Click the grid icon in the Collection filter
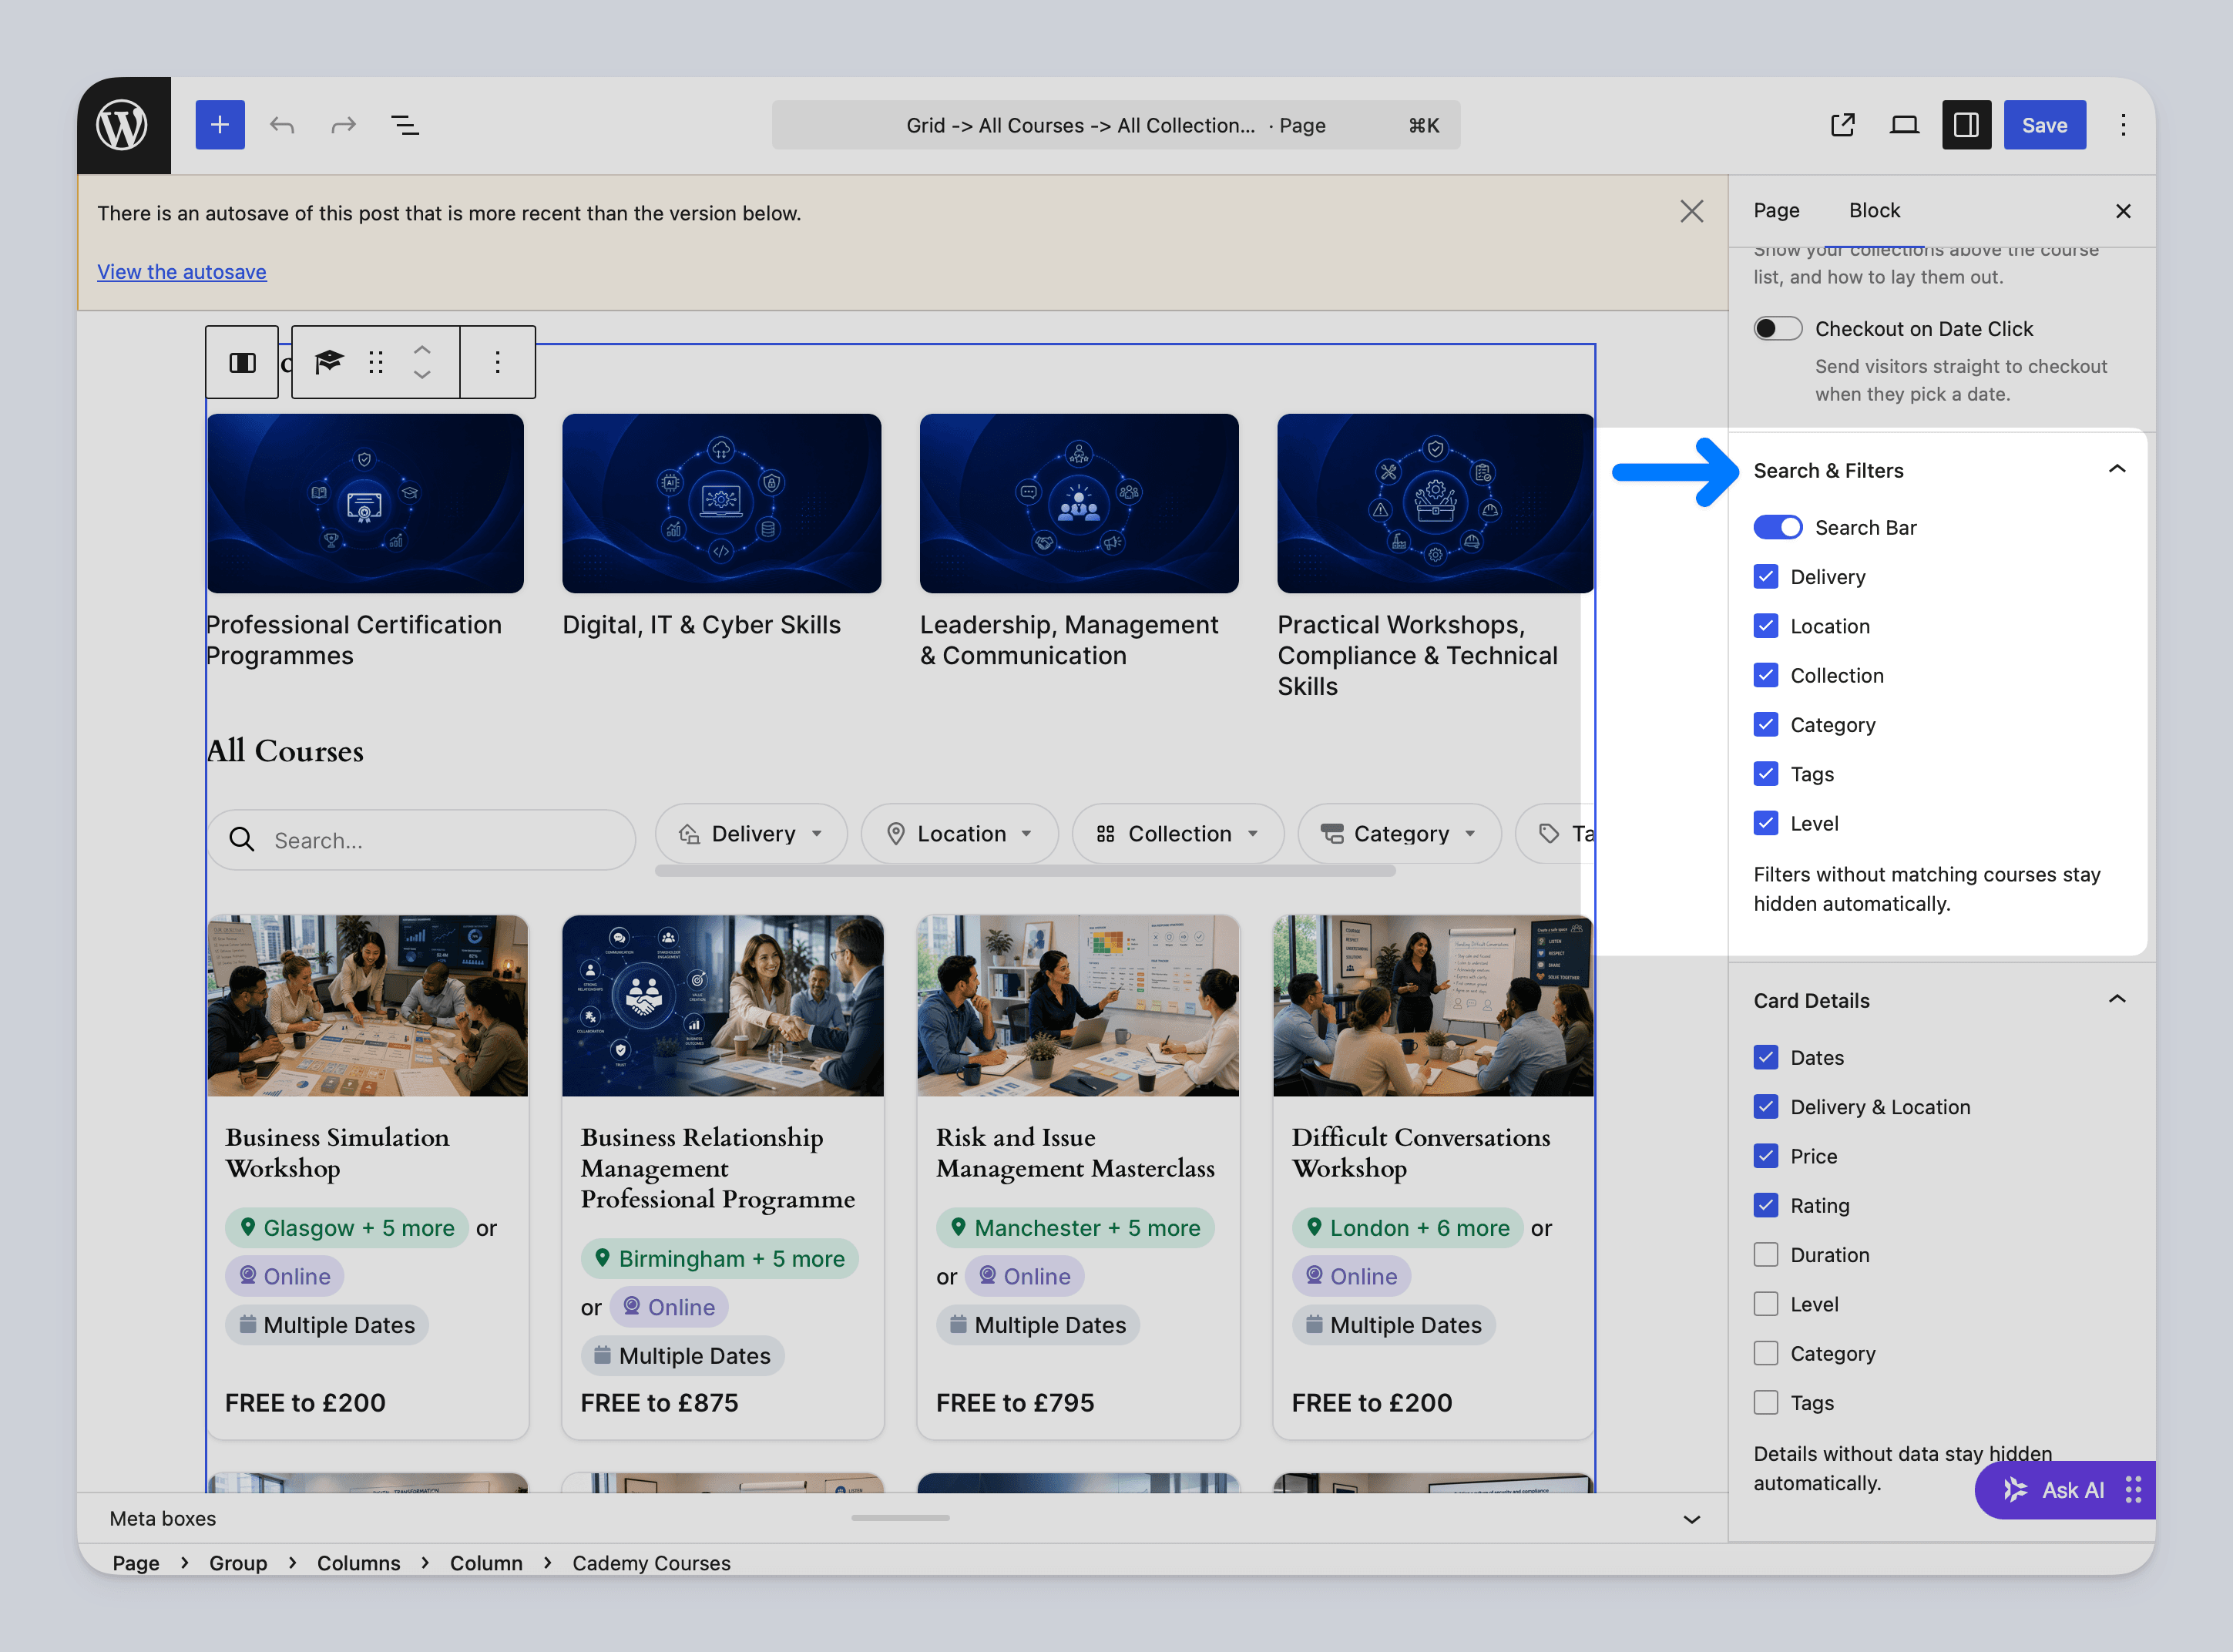The width and height of the screenshot is (2233, 1652). click(x=1105, y=833)
